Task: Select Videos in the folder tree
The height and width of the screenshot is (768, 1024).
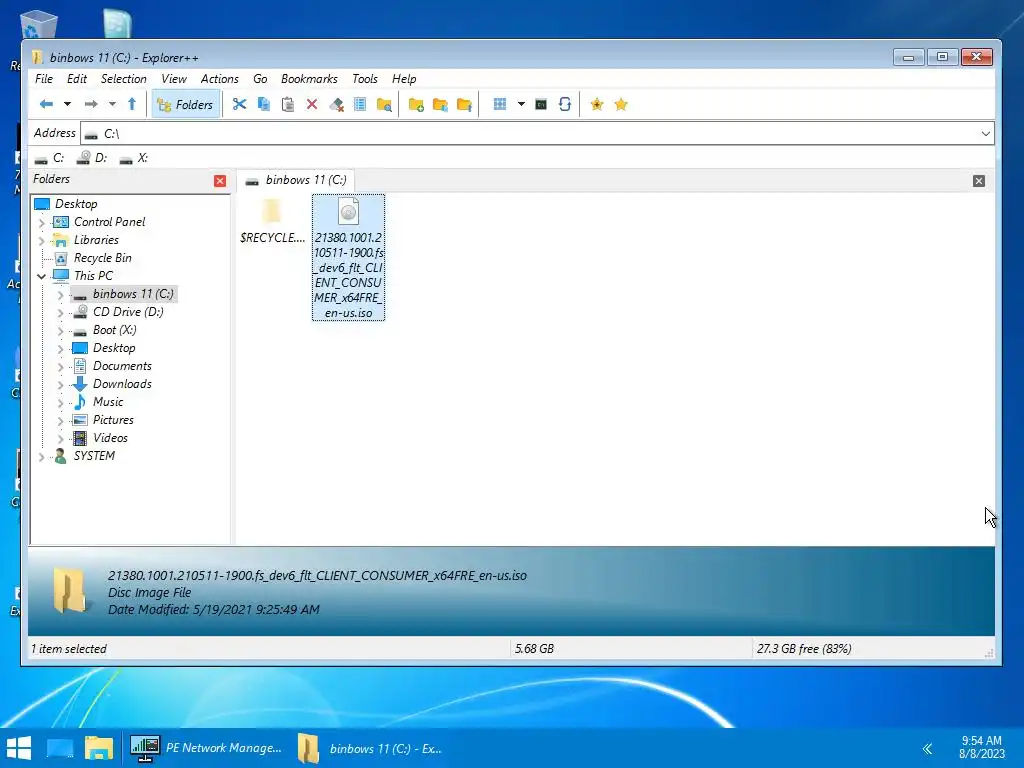Action: (110, 438)
